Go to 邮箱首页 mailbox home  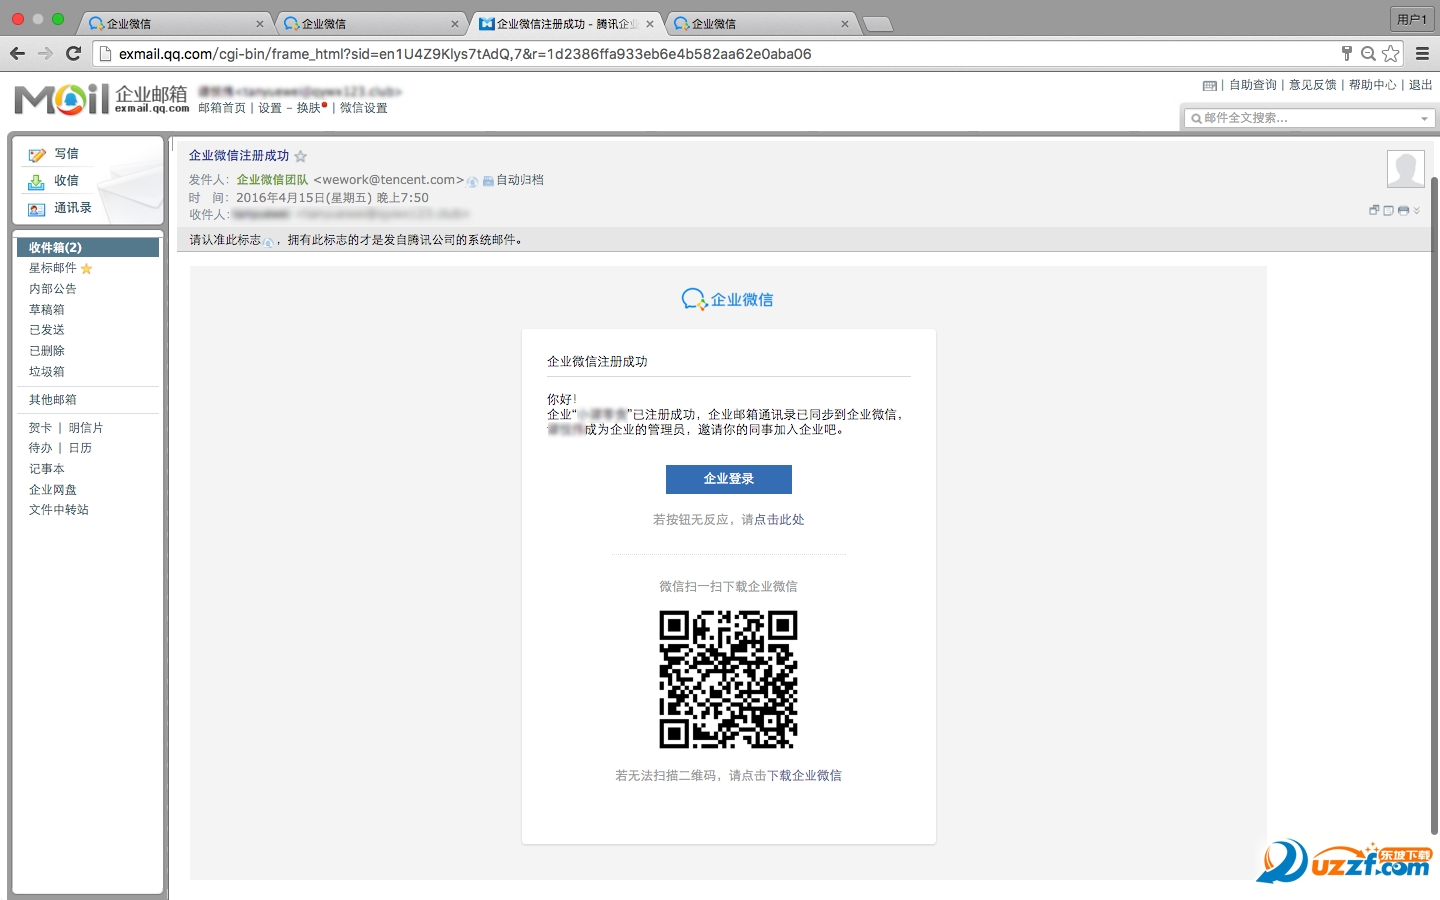pyautogui.click(x=222, y=108)
